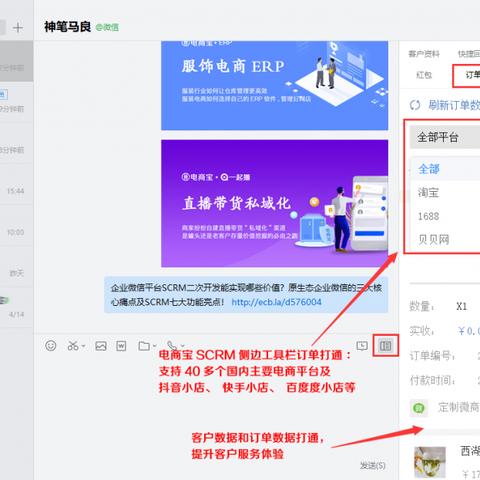Click the green 定制微商 shop icon
480x480 pixels.
click(x=419, y=408)
